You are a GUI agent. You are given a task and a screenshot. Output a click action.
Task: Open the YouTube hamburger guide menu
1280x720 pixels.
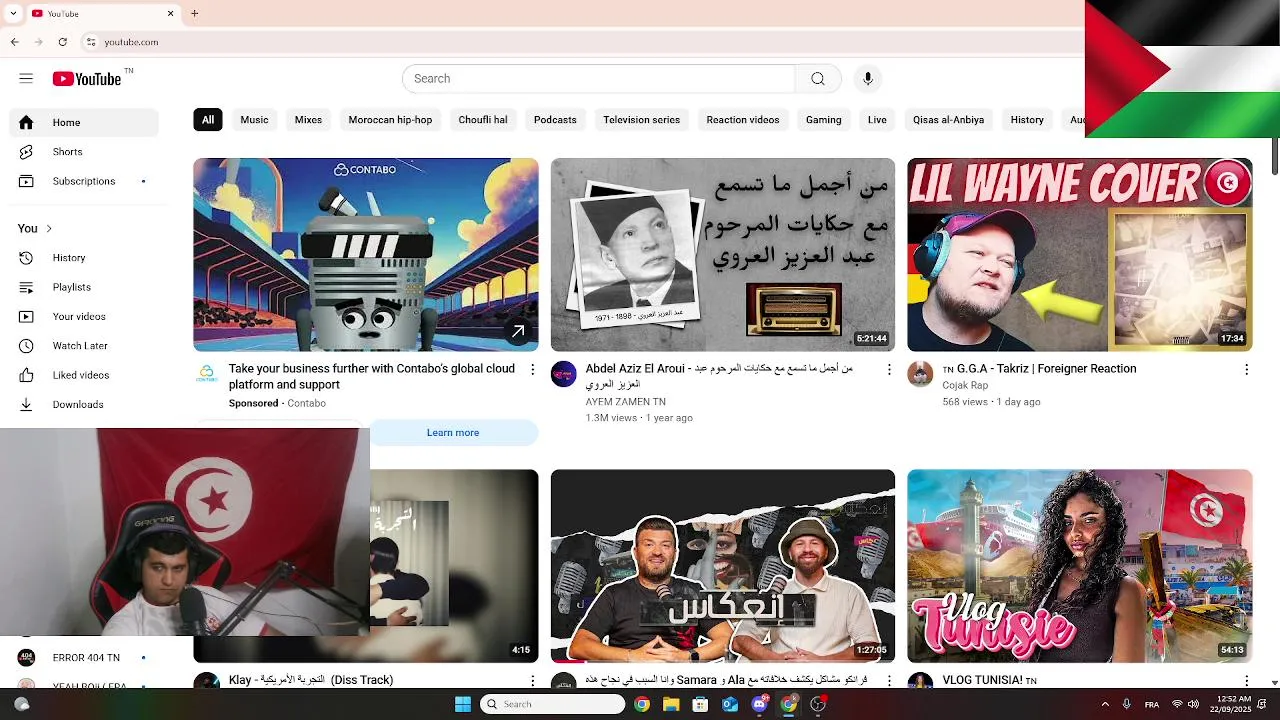(26, 78)
